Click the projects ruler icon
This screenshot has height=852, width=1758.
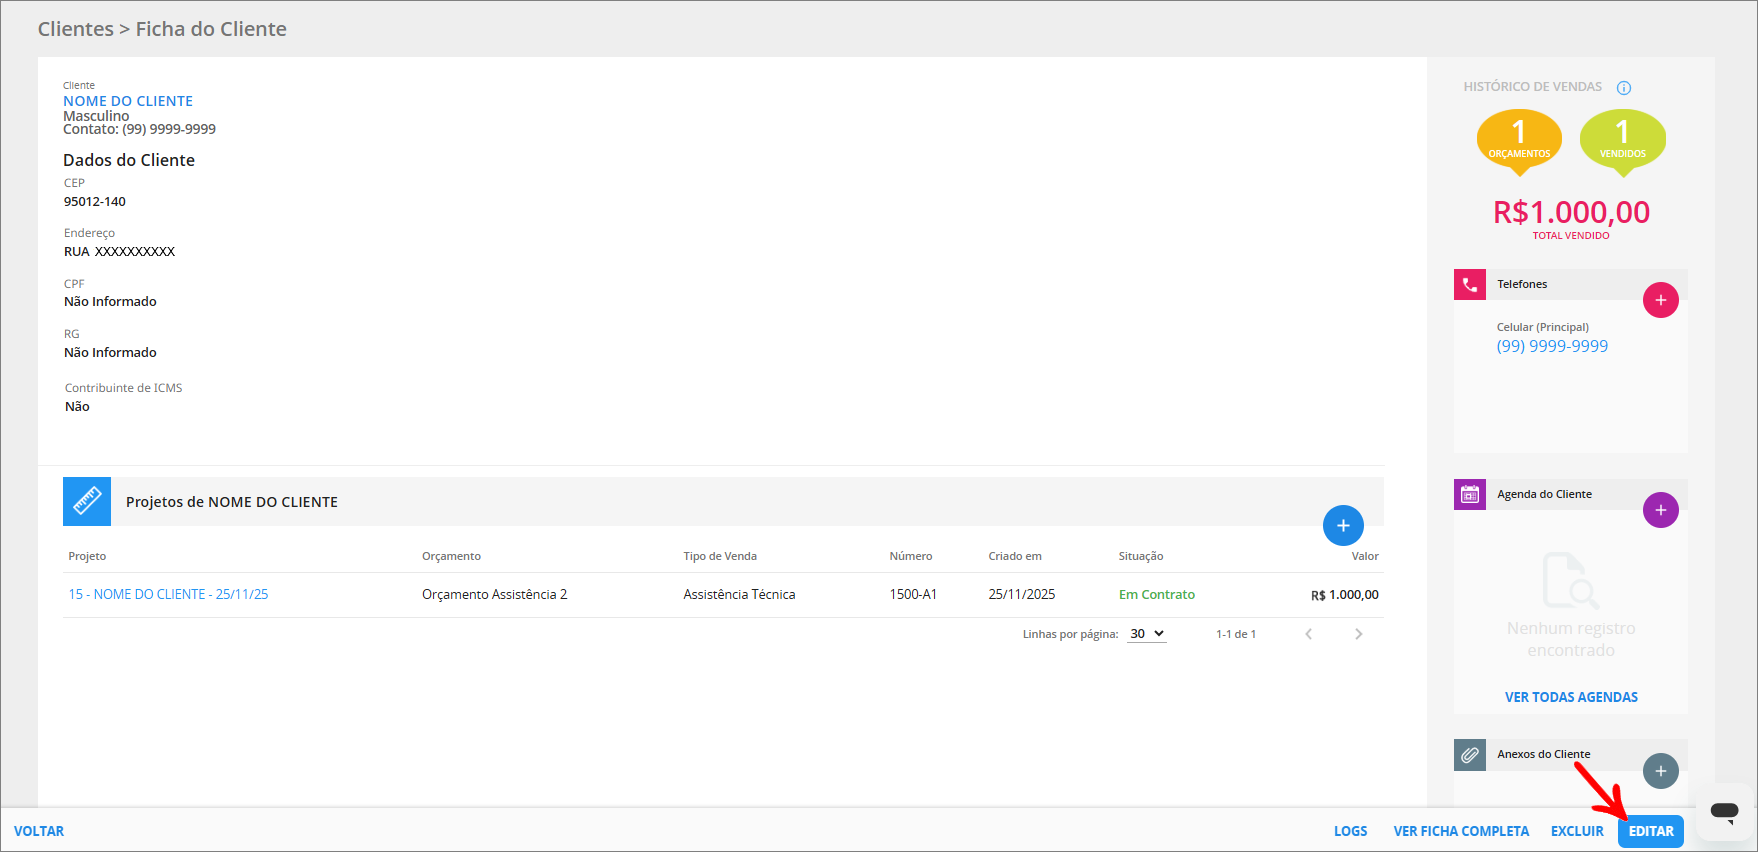point(87,501)
